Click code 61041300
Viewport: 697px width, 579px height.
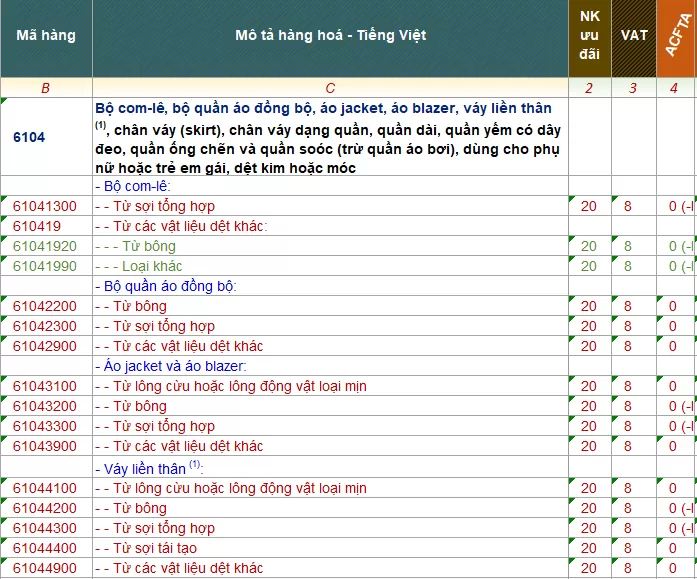point(44,206)
